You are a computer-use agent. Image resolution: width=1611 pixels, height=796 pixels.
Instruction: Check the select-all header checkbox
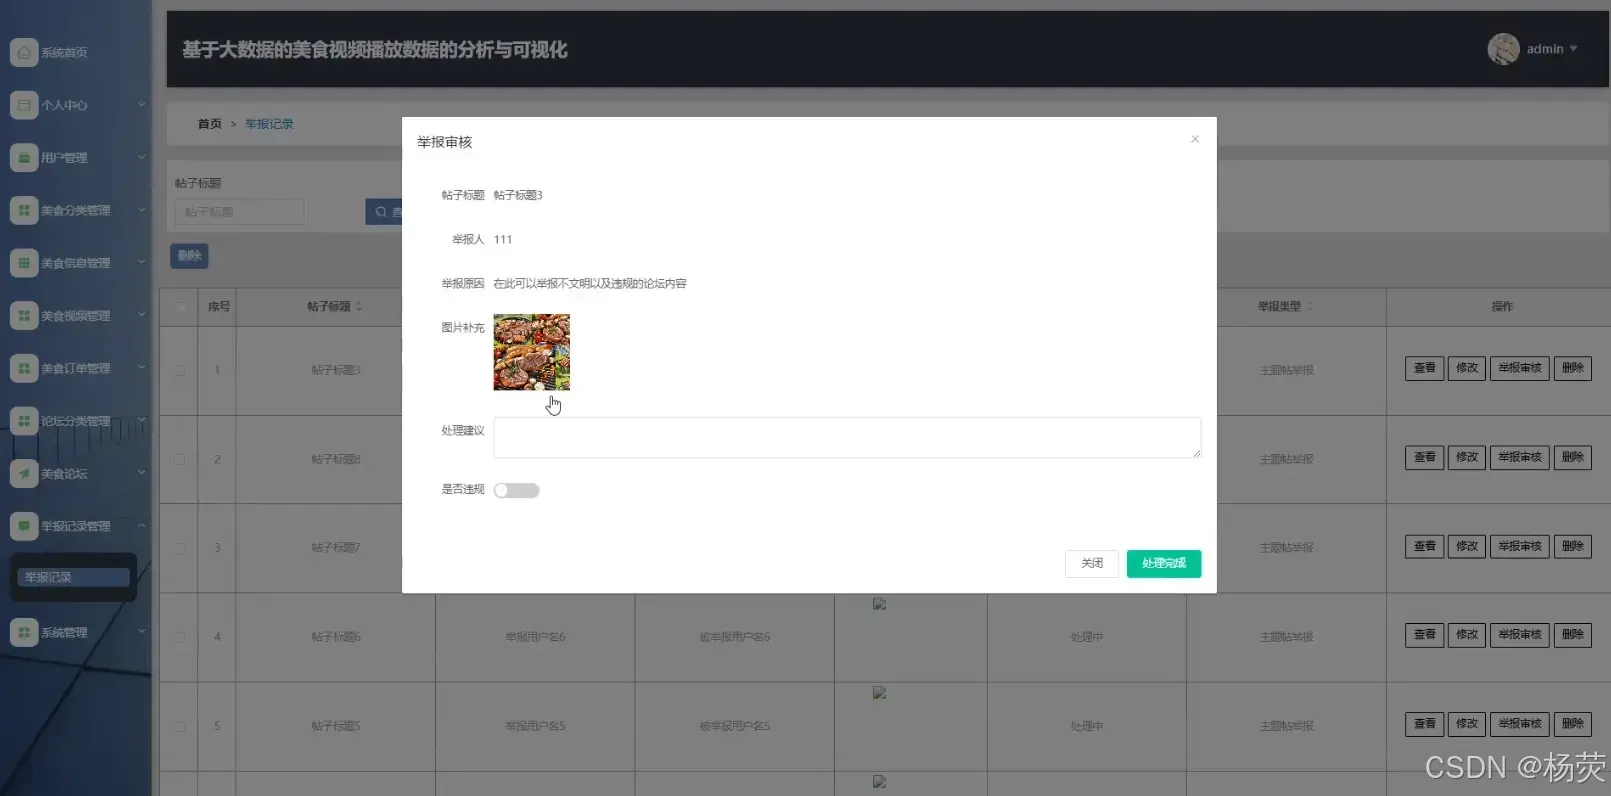point(180,306)
